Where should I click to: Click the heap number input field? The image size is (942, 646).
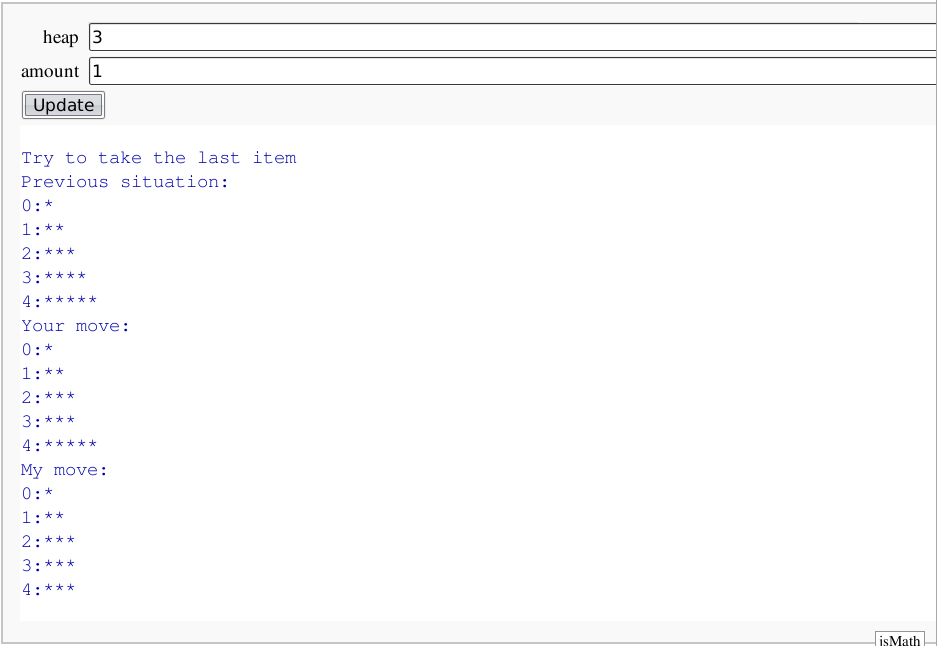click(x=512, y=37)
